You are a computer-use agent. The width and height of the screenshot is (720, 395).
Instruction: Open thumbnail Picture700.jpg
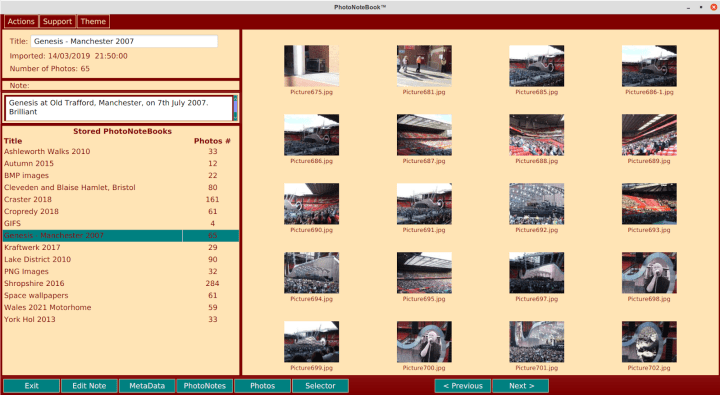(x=424, y=341)
